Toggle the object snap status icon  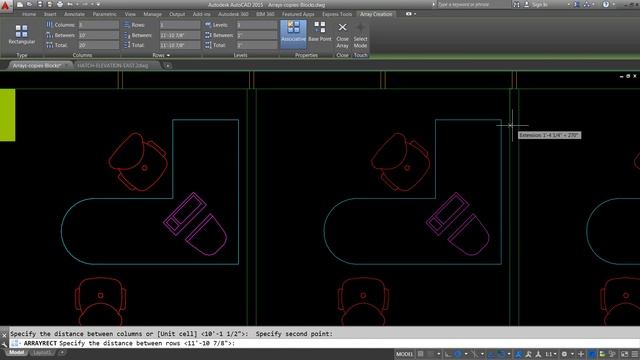coord(501,354)
